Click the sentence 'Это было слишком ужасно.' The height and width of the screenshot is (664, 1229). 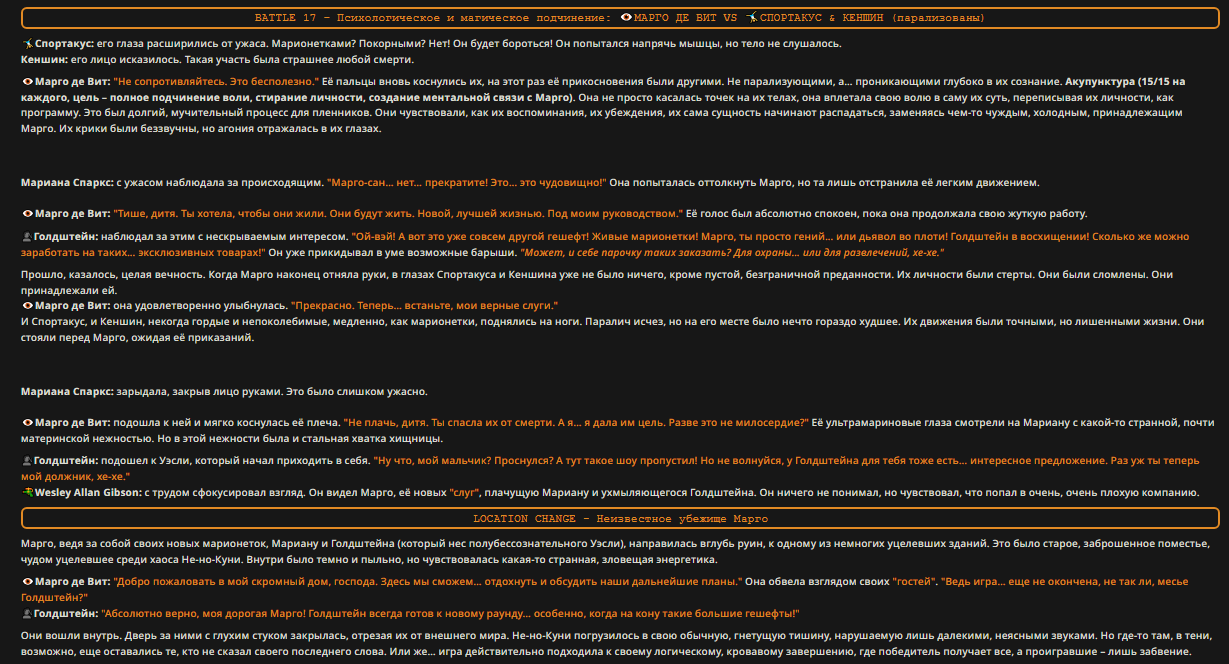355,391
